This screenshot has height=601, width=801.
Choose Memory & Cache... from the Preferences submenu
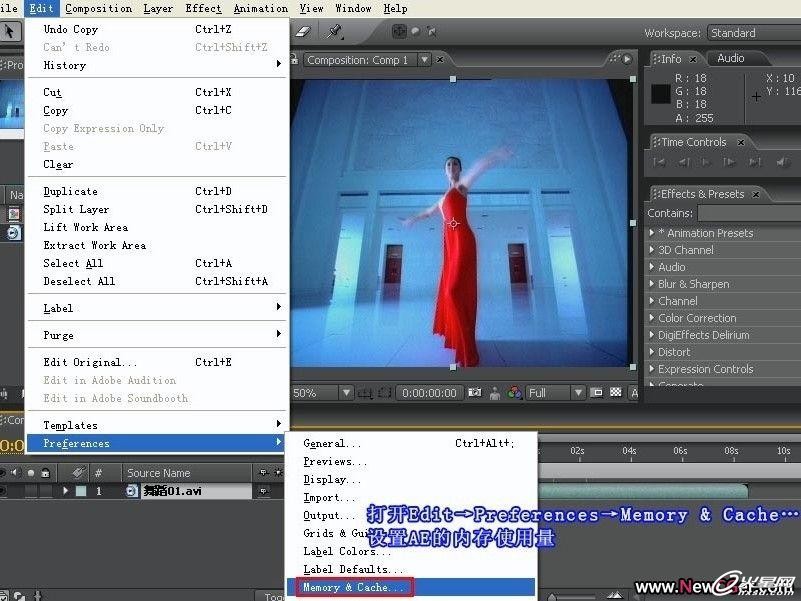353,587
